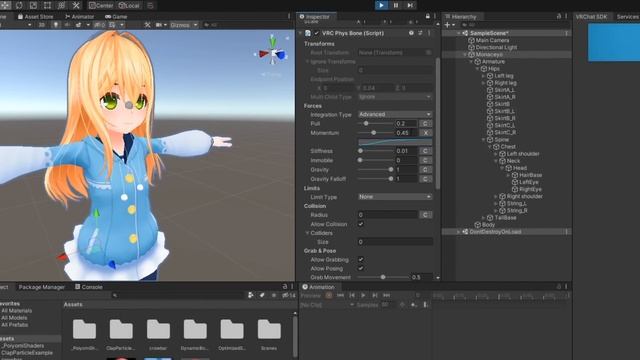Add keyframe in Animation panel

(414, 304)
